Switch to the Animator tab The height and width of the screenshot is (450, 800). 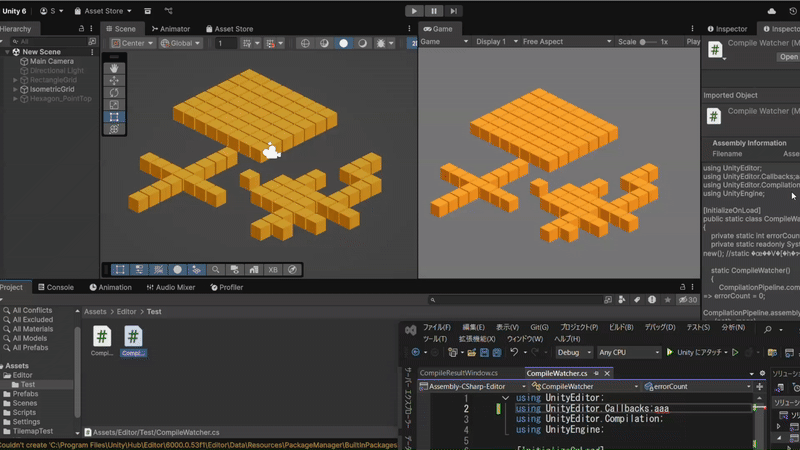click(170, 29)
